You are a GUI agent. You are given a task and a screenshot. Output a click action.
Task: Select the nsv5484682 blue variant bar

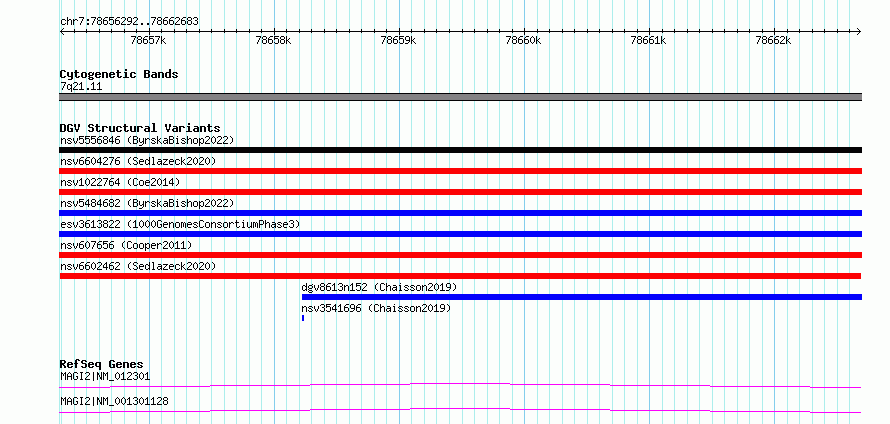pos(460,213)
